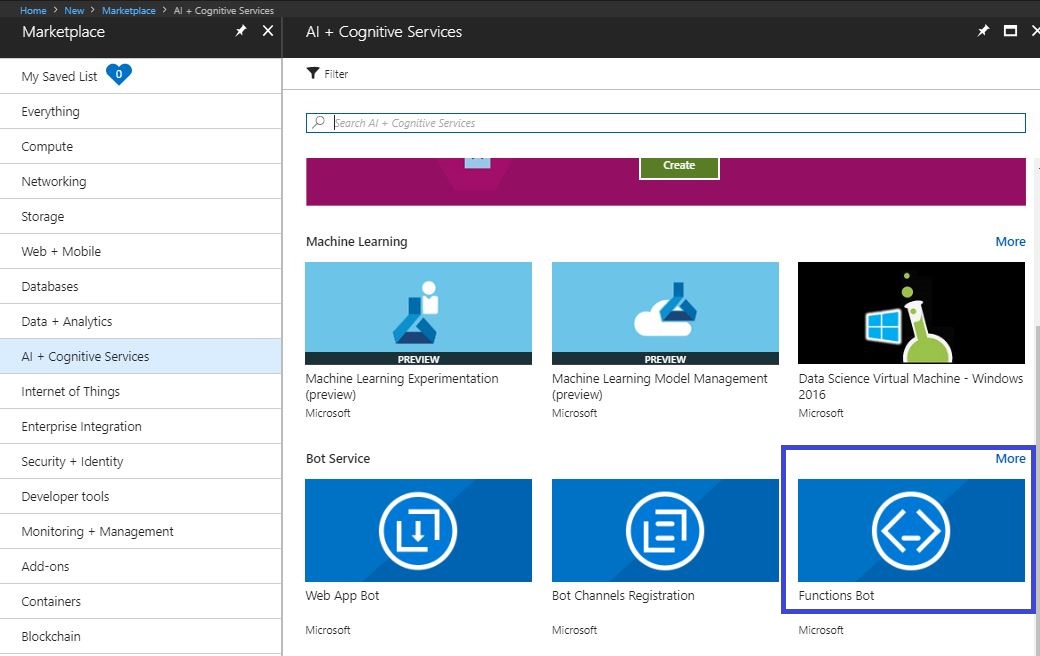1040x656 pixels.
Task: Open the Data Science Virtual Machine tile
Action: [x=911, y=313]
